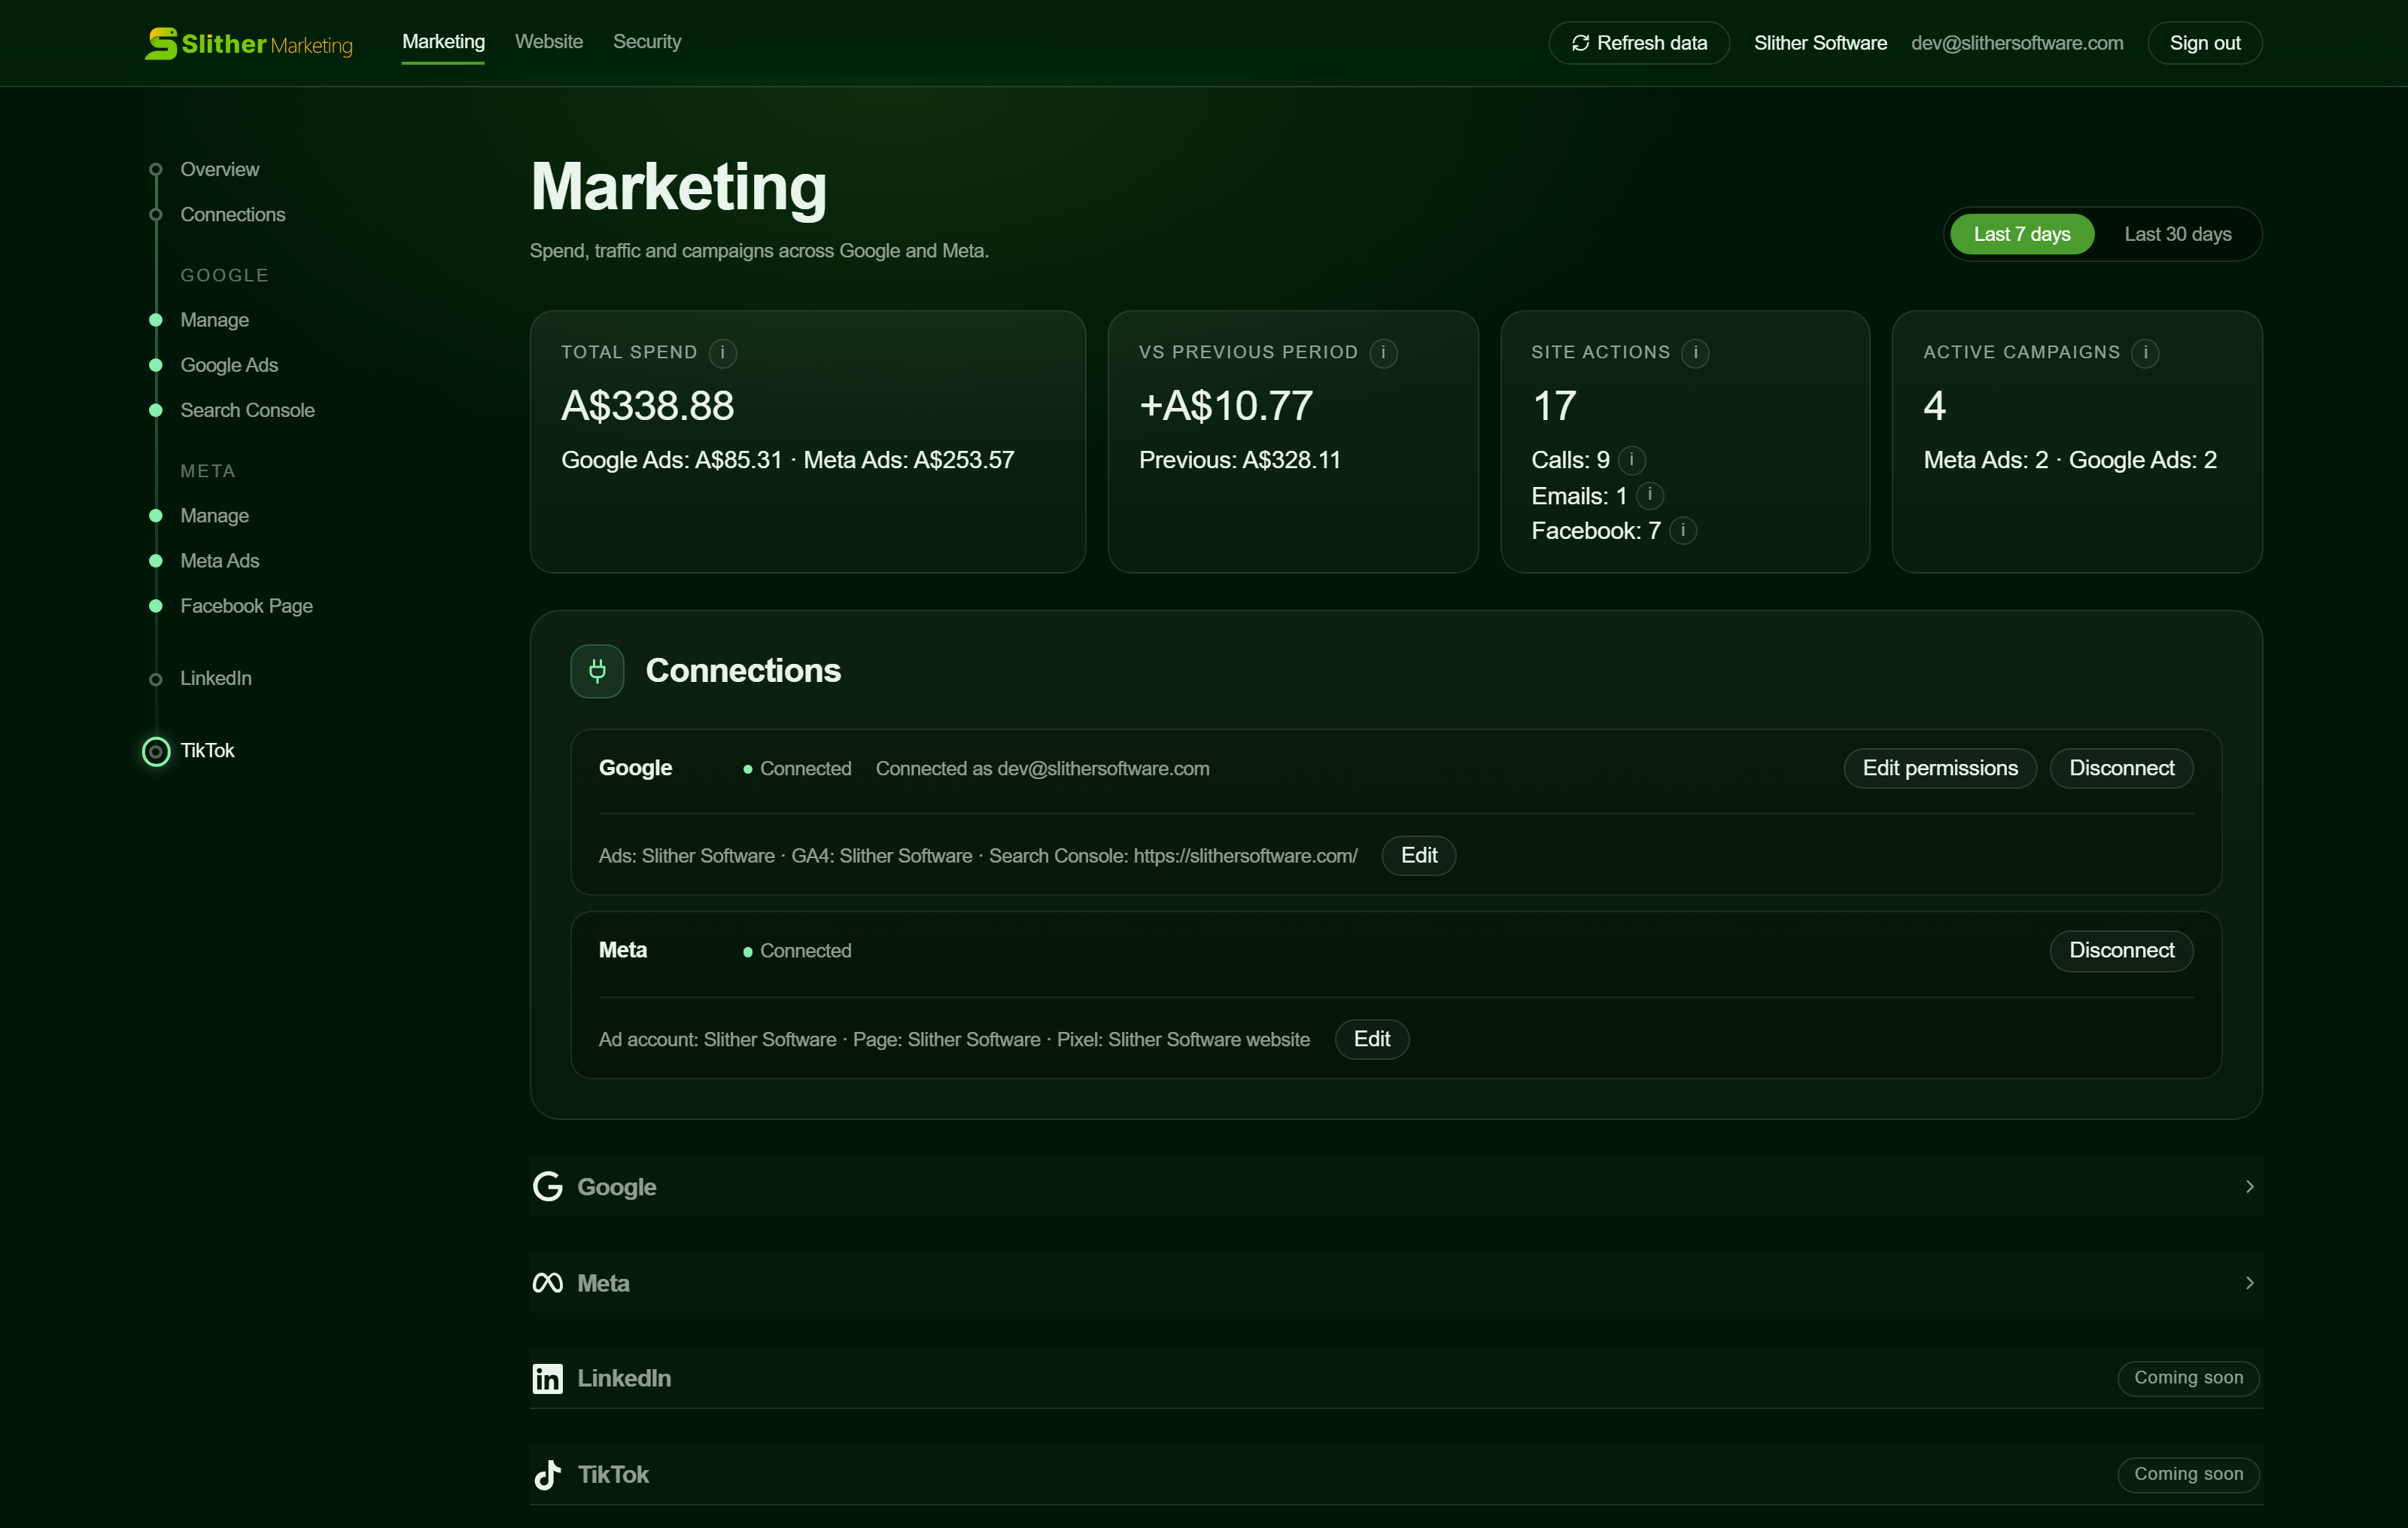Click the info icon beside Facebook: 7

click(x=1683, y=530)
